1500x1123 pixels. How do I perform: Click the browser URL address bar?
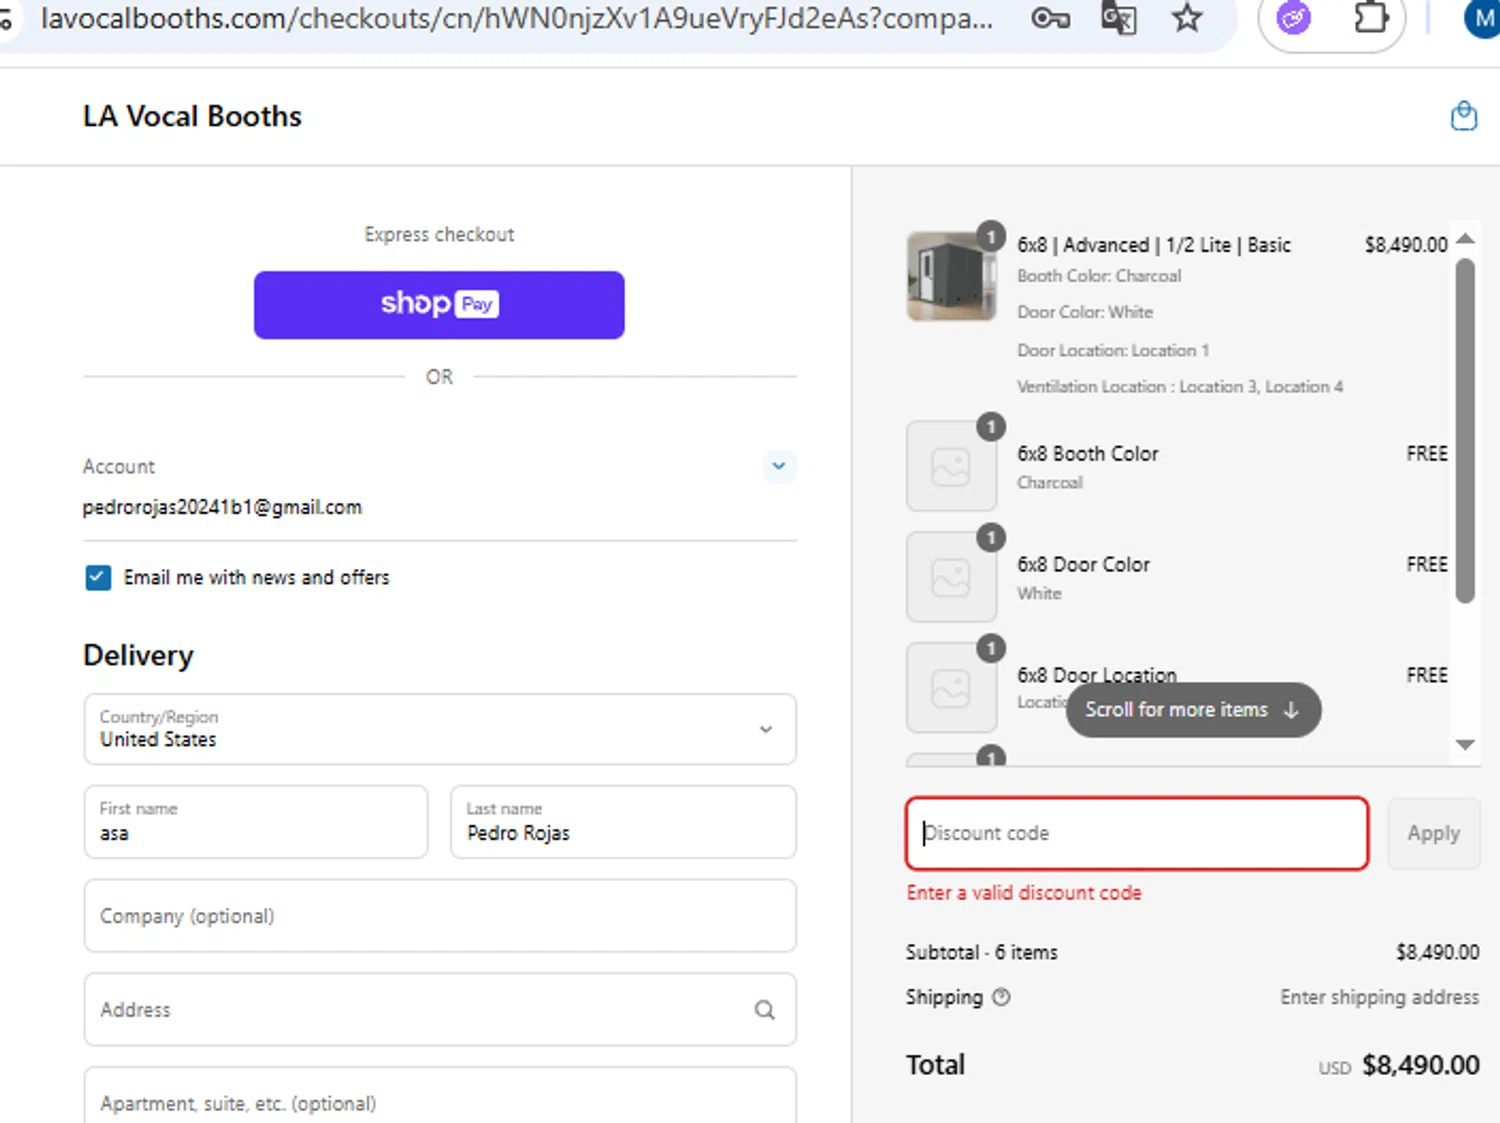point(515,18)
